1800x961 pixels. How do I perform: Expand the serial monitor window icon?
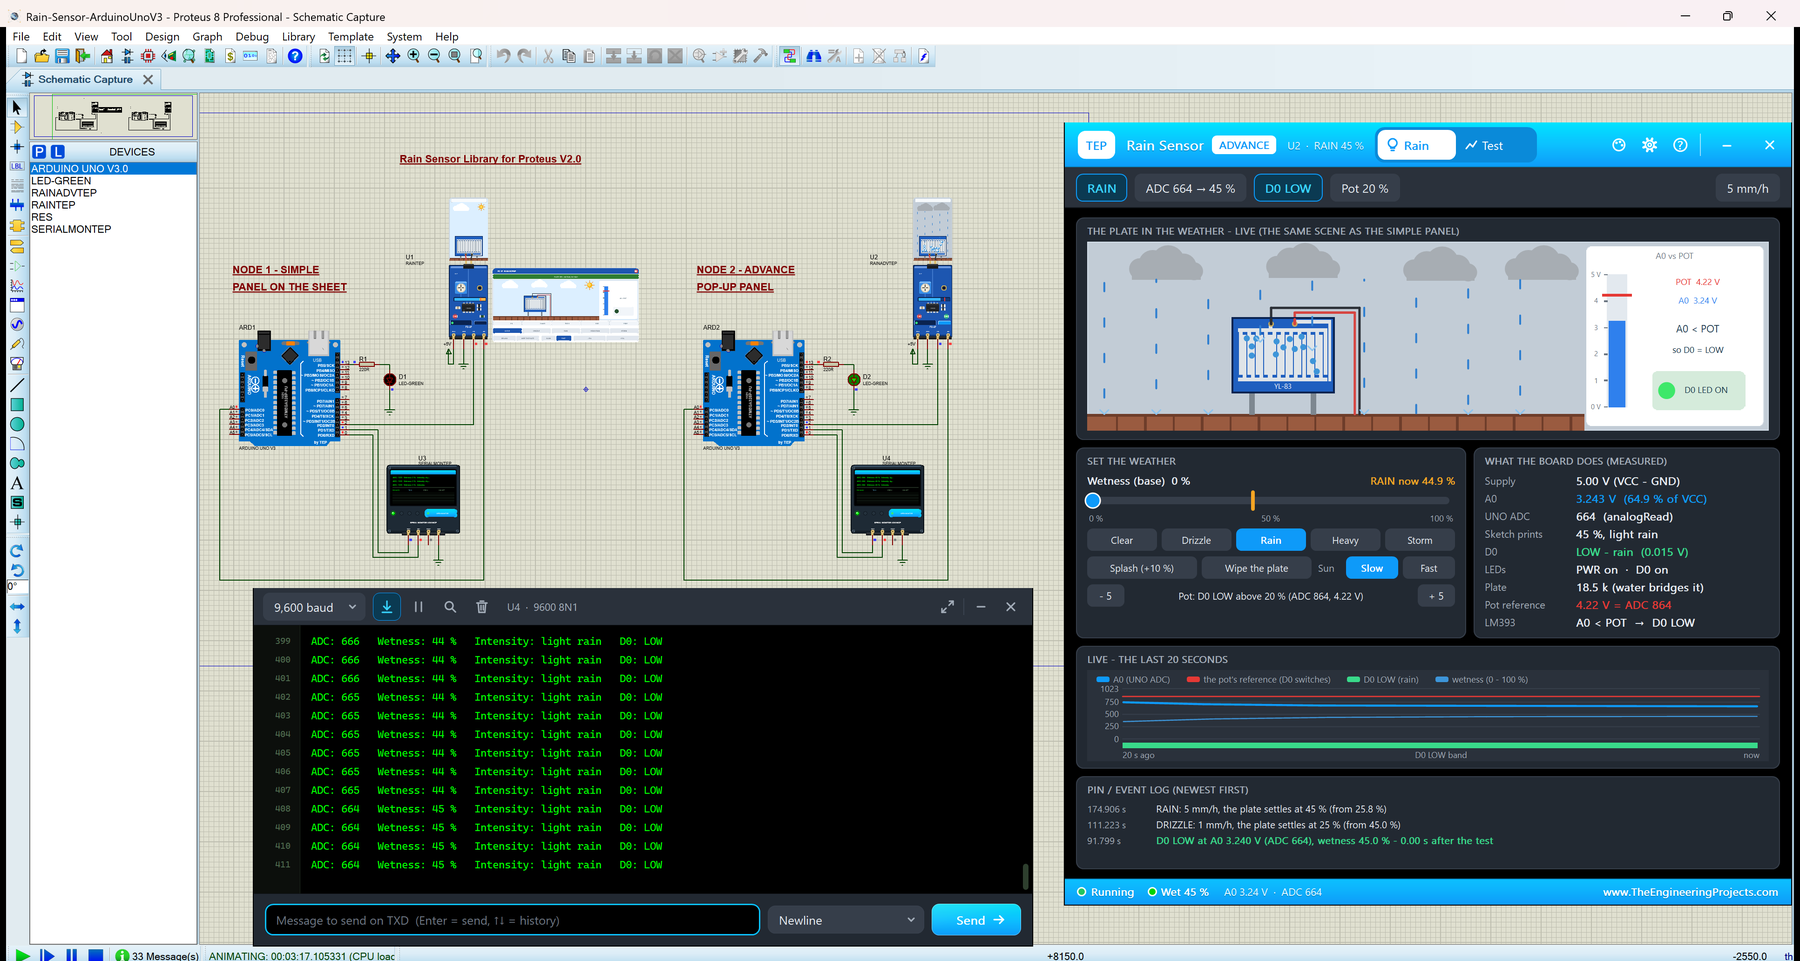point(947,607)
